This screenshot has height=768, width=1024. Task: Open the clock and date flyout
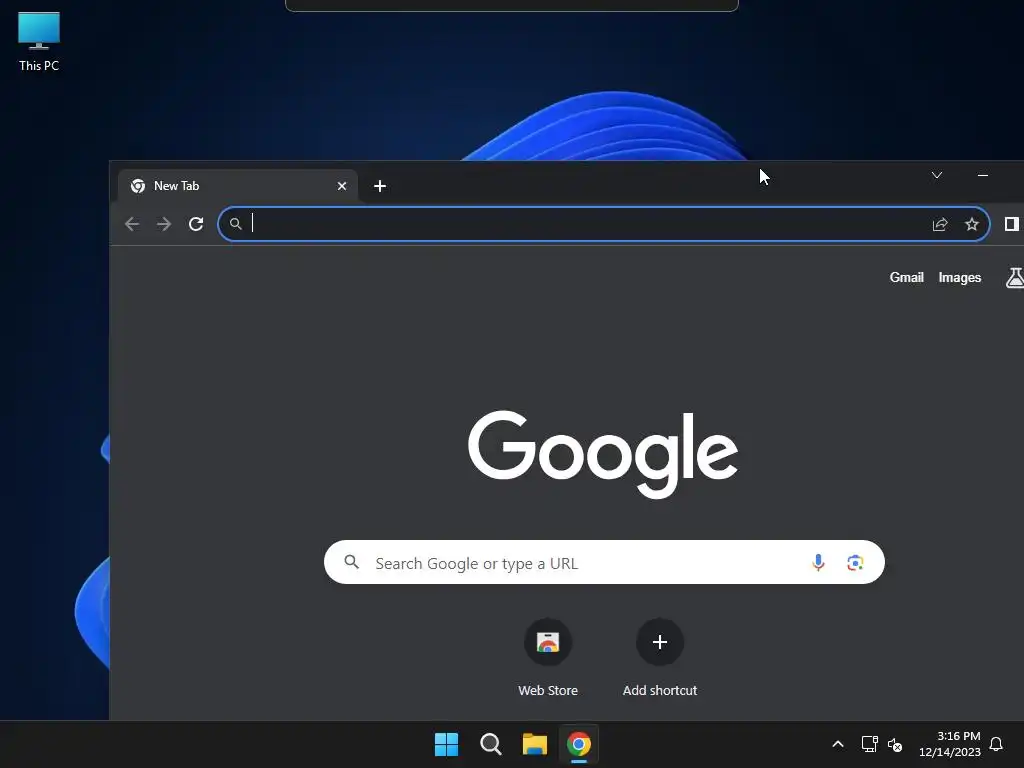[x=950, y=744]
